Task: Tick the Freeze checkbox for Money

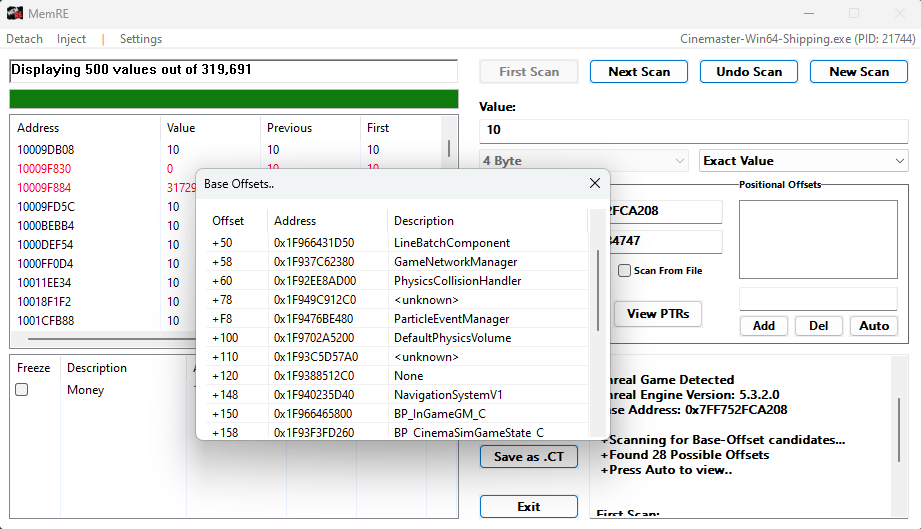Action: (22, 390)
